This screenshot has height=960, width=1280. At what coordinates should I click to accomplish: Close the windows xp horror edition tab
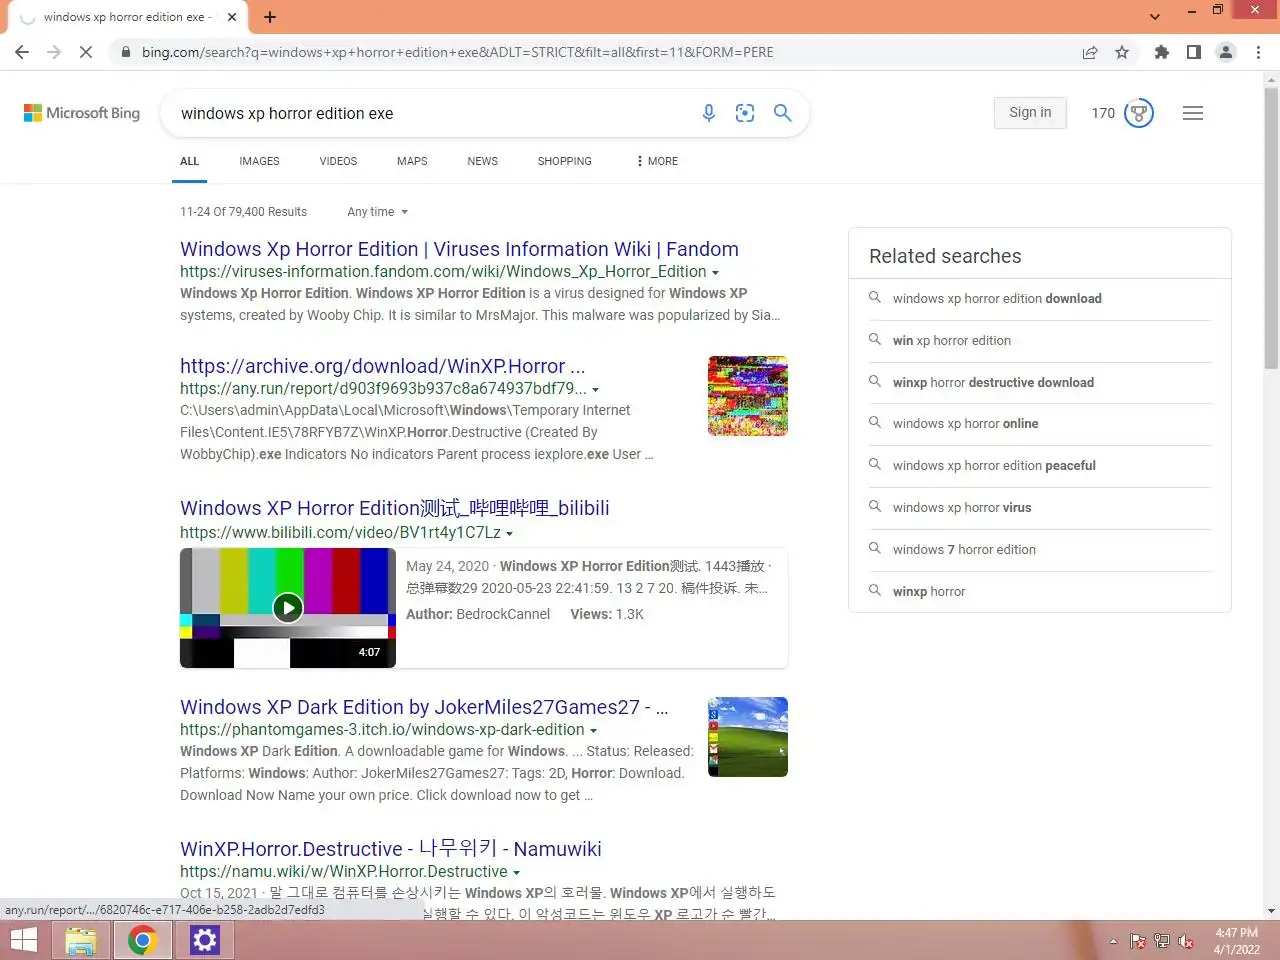[x=232, y=17]
